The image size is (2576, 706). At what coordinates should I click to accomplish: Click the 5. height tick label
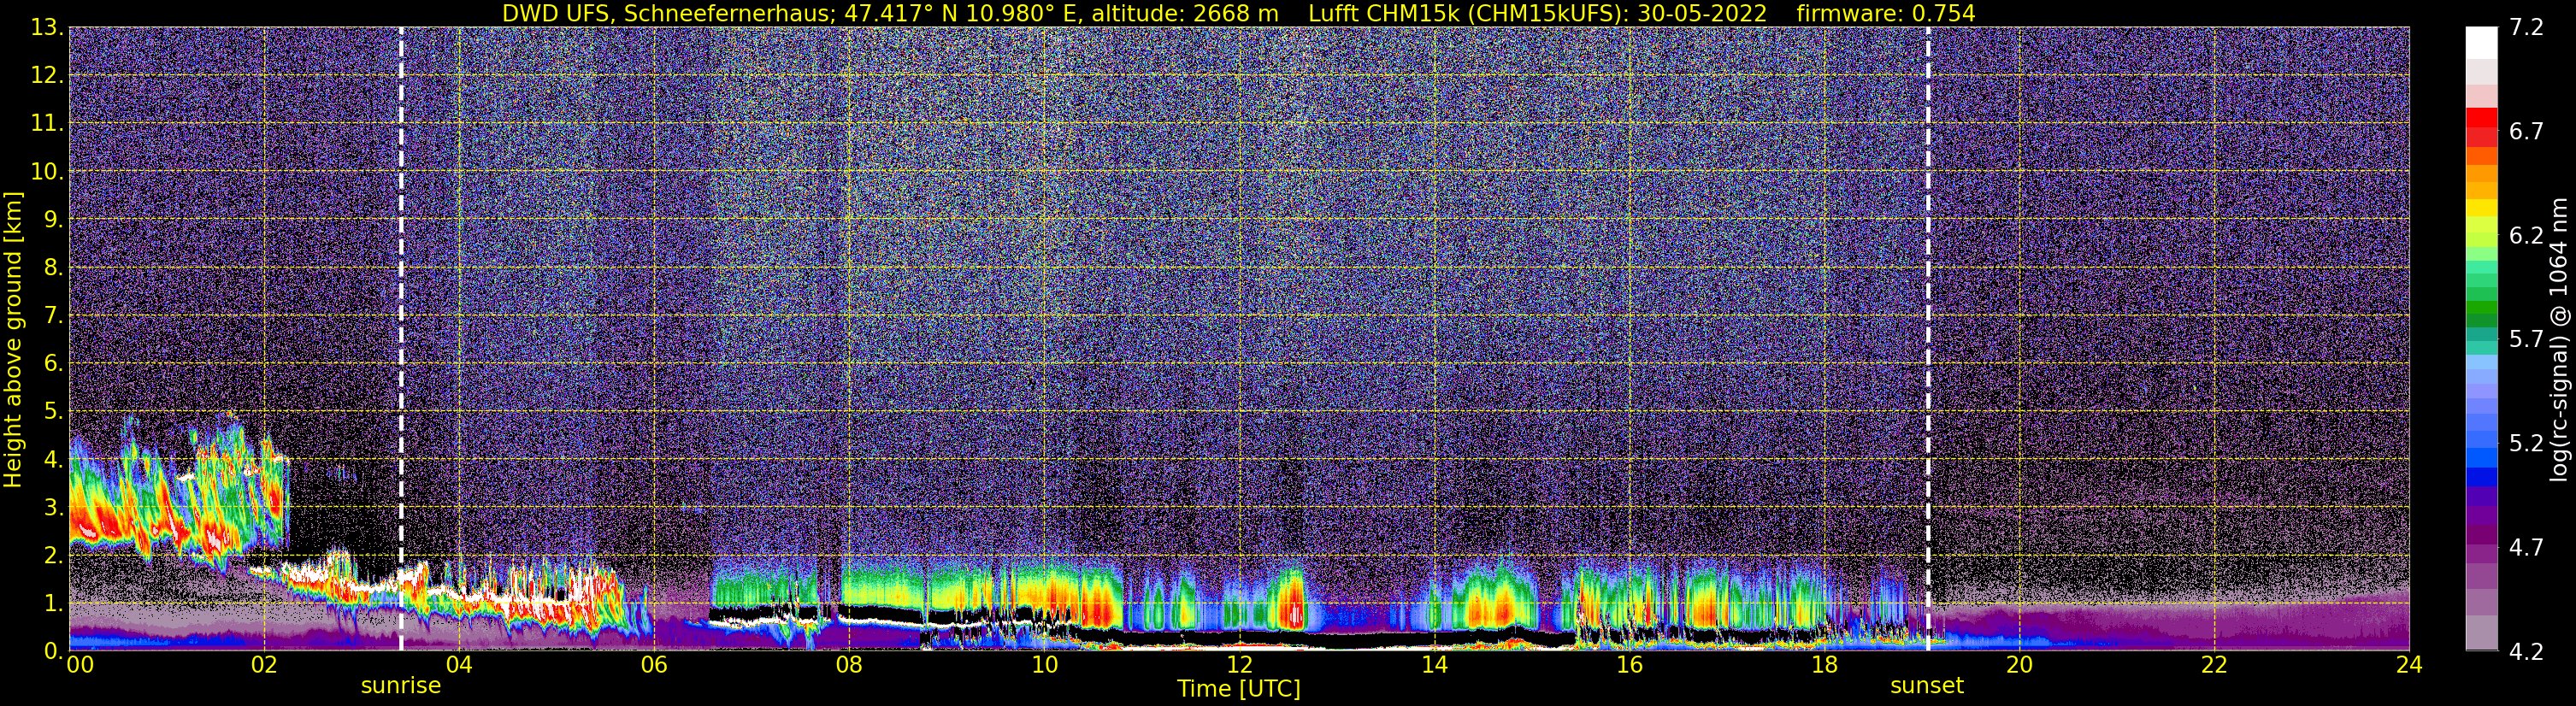coord(52,411)
